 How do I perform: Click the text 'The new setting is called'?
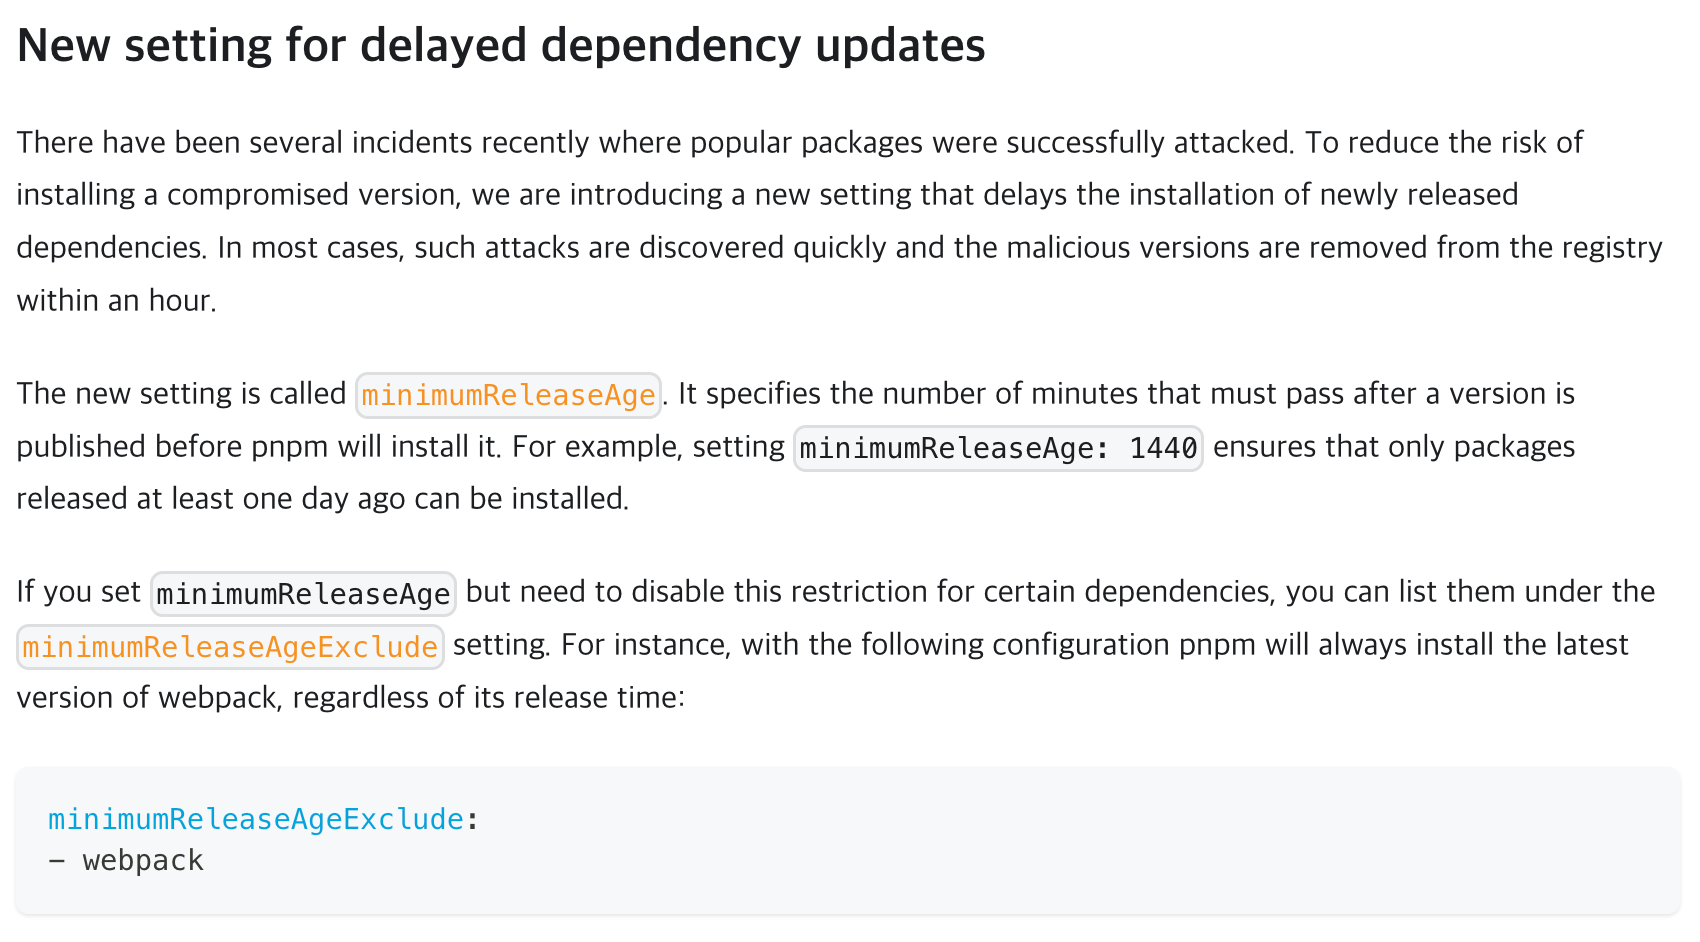(181, 394)
